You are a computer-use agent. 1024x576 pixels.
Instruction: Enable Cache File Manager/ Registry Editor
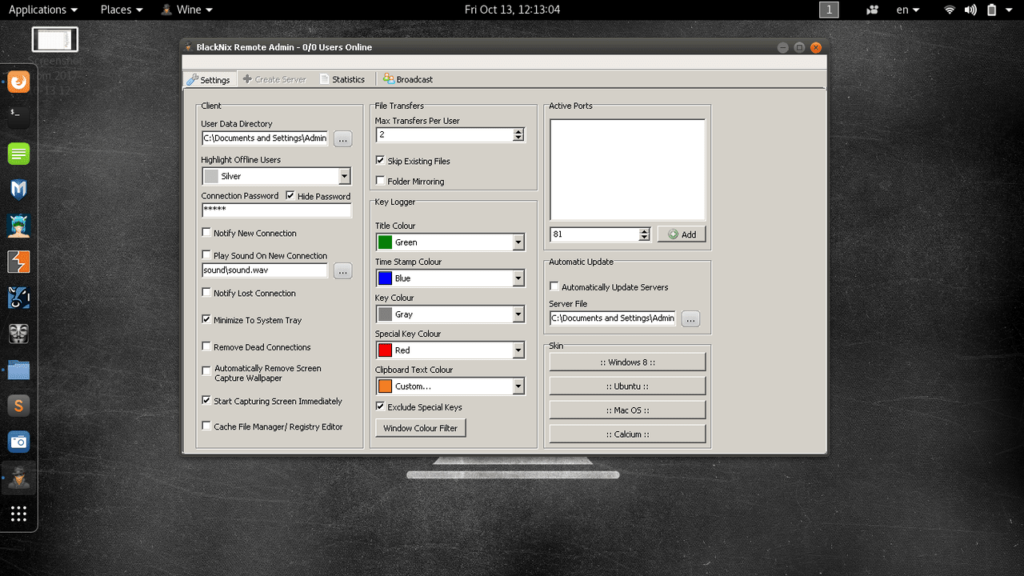click(x=206, y=426)
